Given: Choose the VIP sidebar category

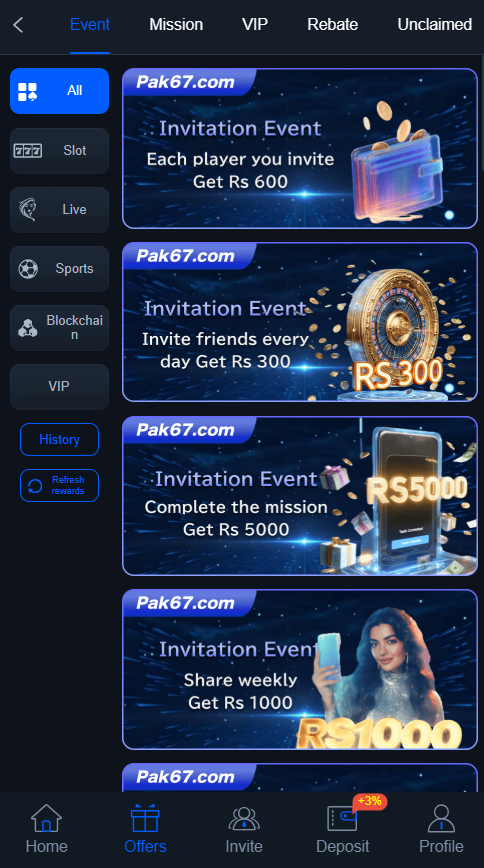Looking at the screenshot, I should [x=59, y=386].
